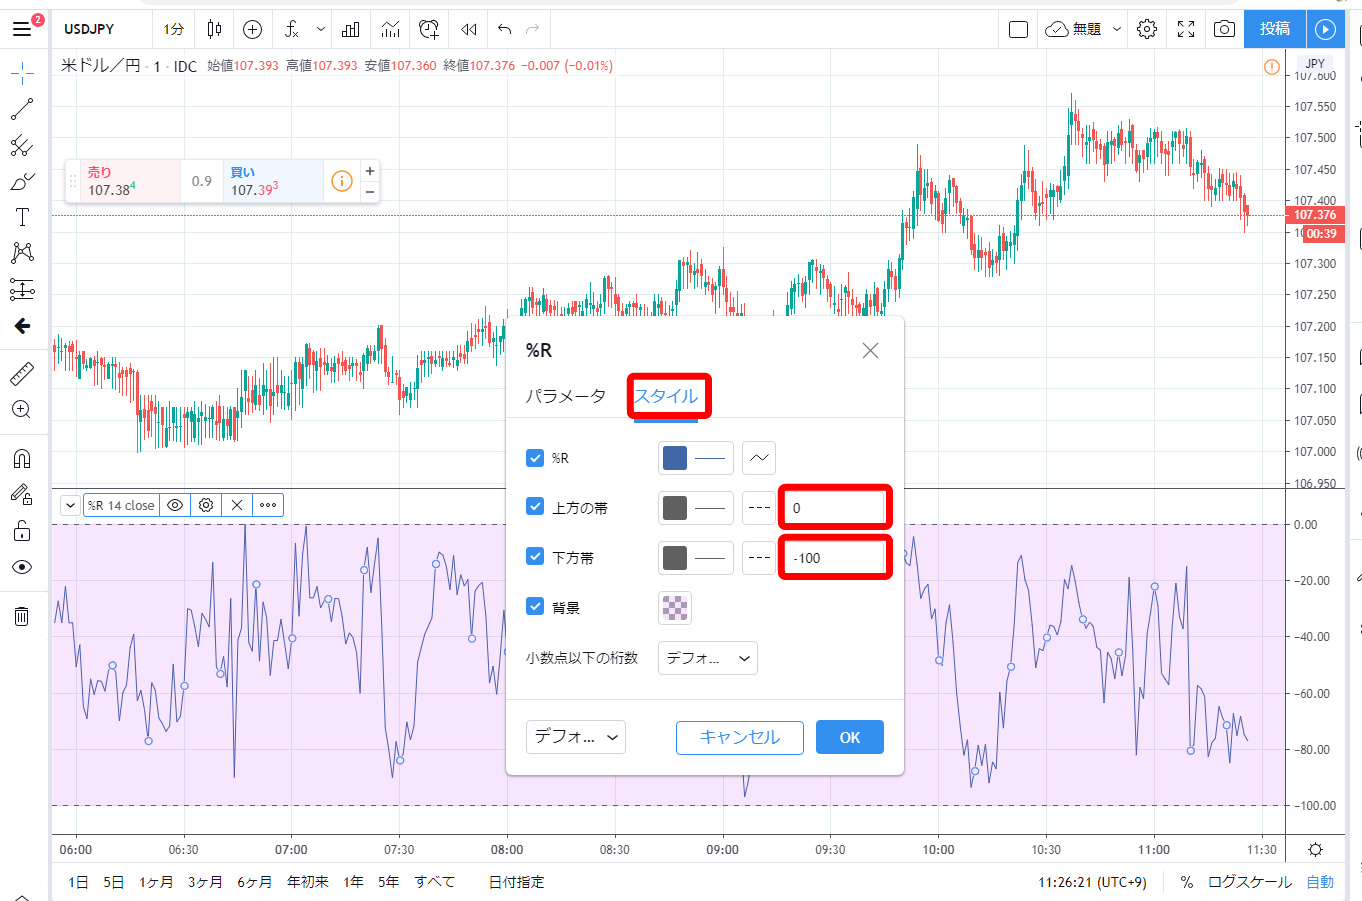Open the indicators fx button
Viewport: 1362px width, 901px height.
(x=292, y=29)
